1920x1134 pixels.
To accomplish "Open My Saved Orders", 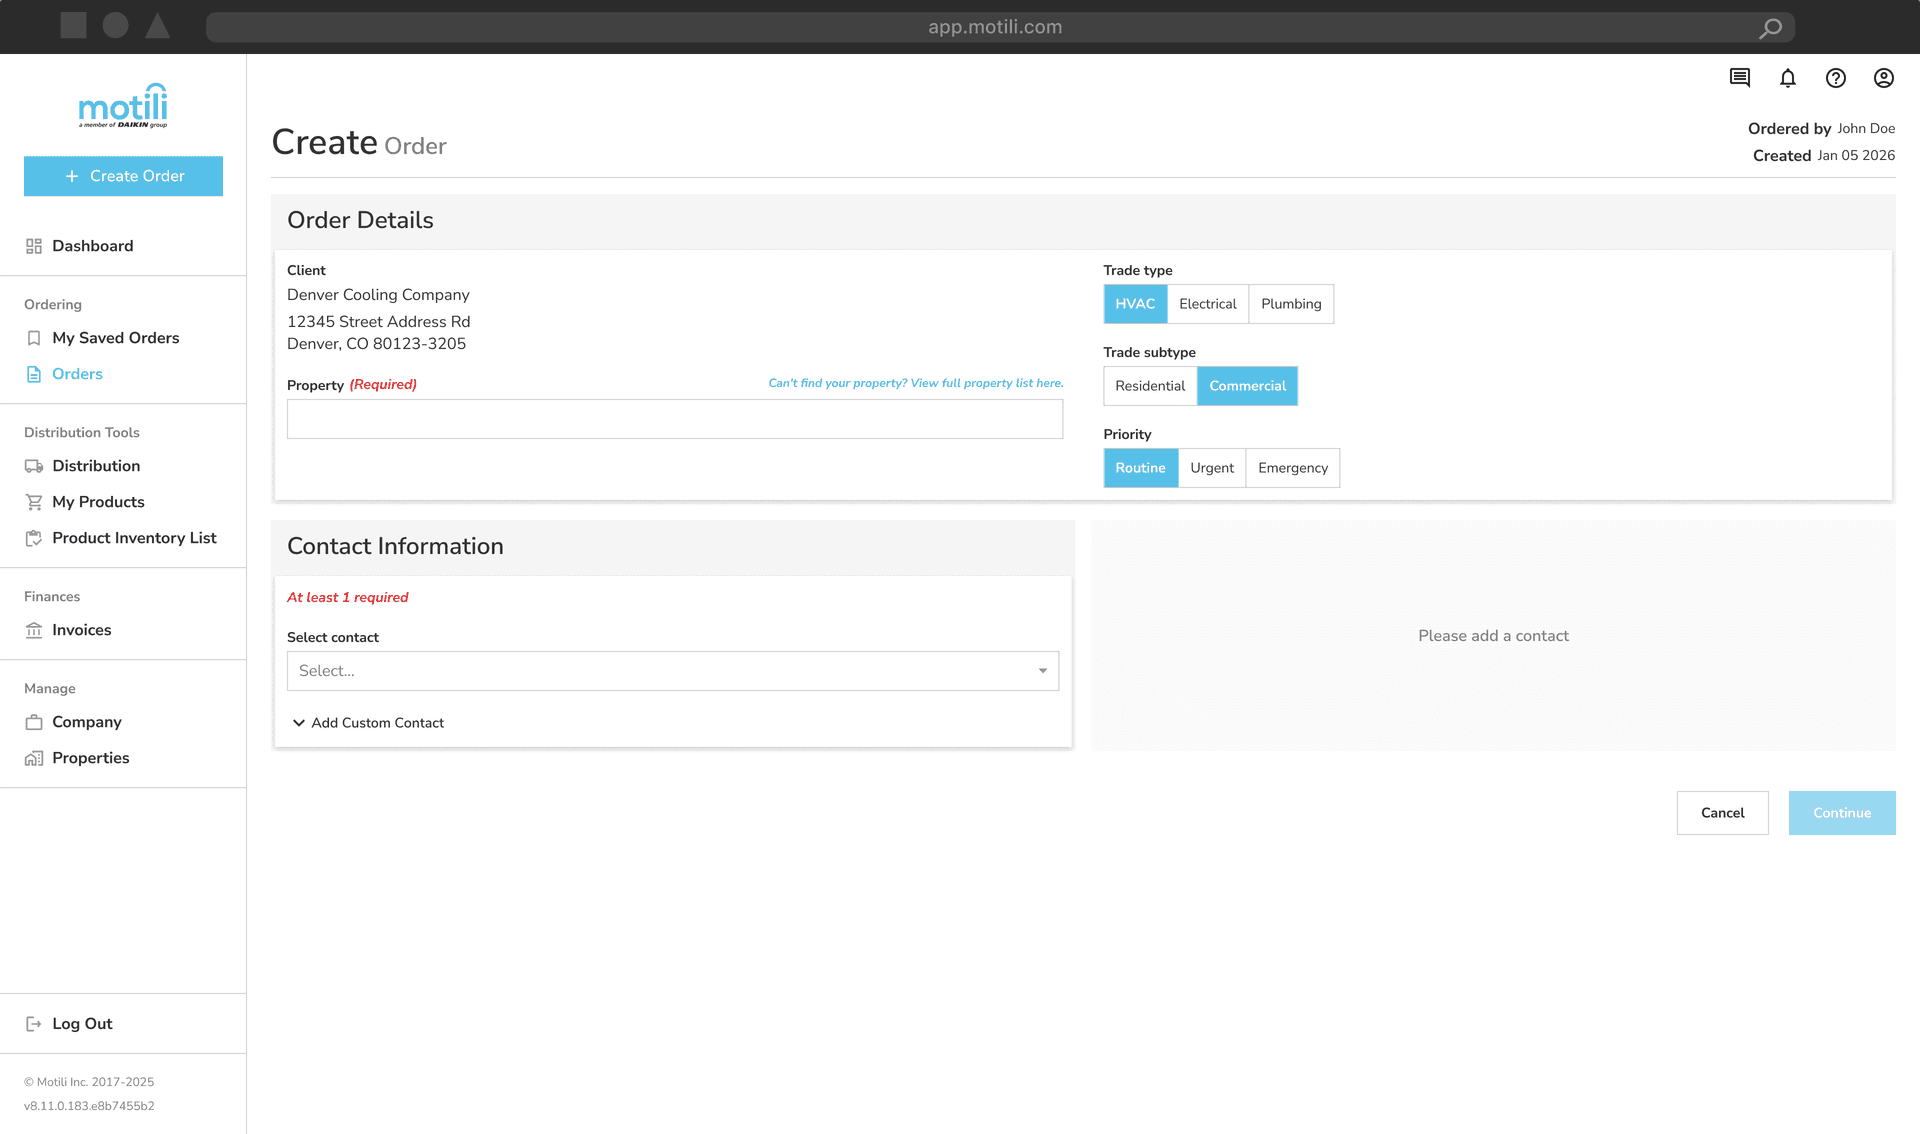I will [x=115, y=338].
